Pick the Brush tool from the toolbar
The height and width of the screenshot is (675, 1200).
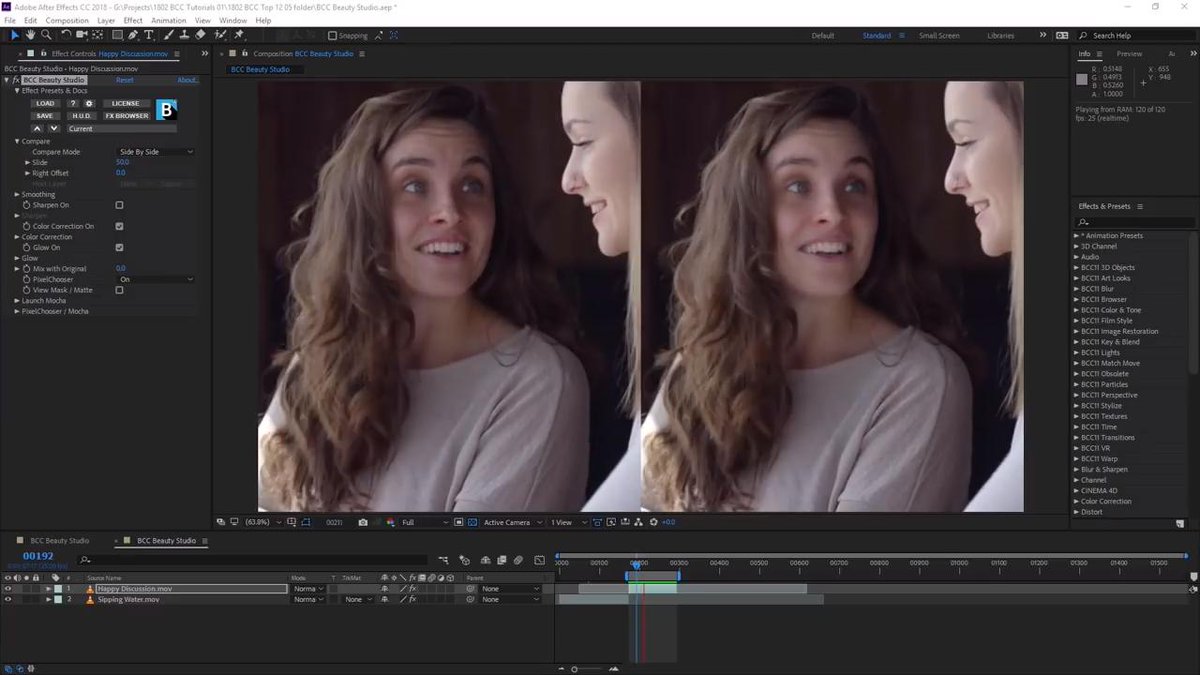coord(168,35)
